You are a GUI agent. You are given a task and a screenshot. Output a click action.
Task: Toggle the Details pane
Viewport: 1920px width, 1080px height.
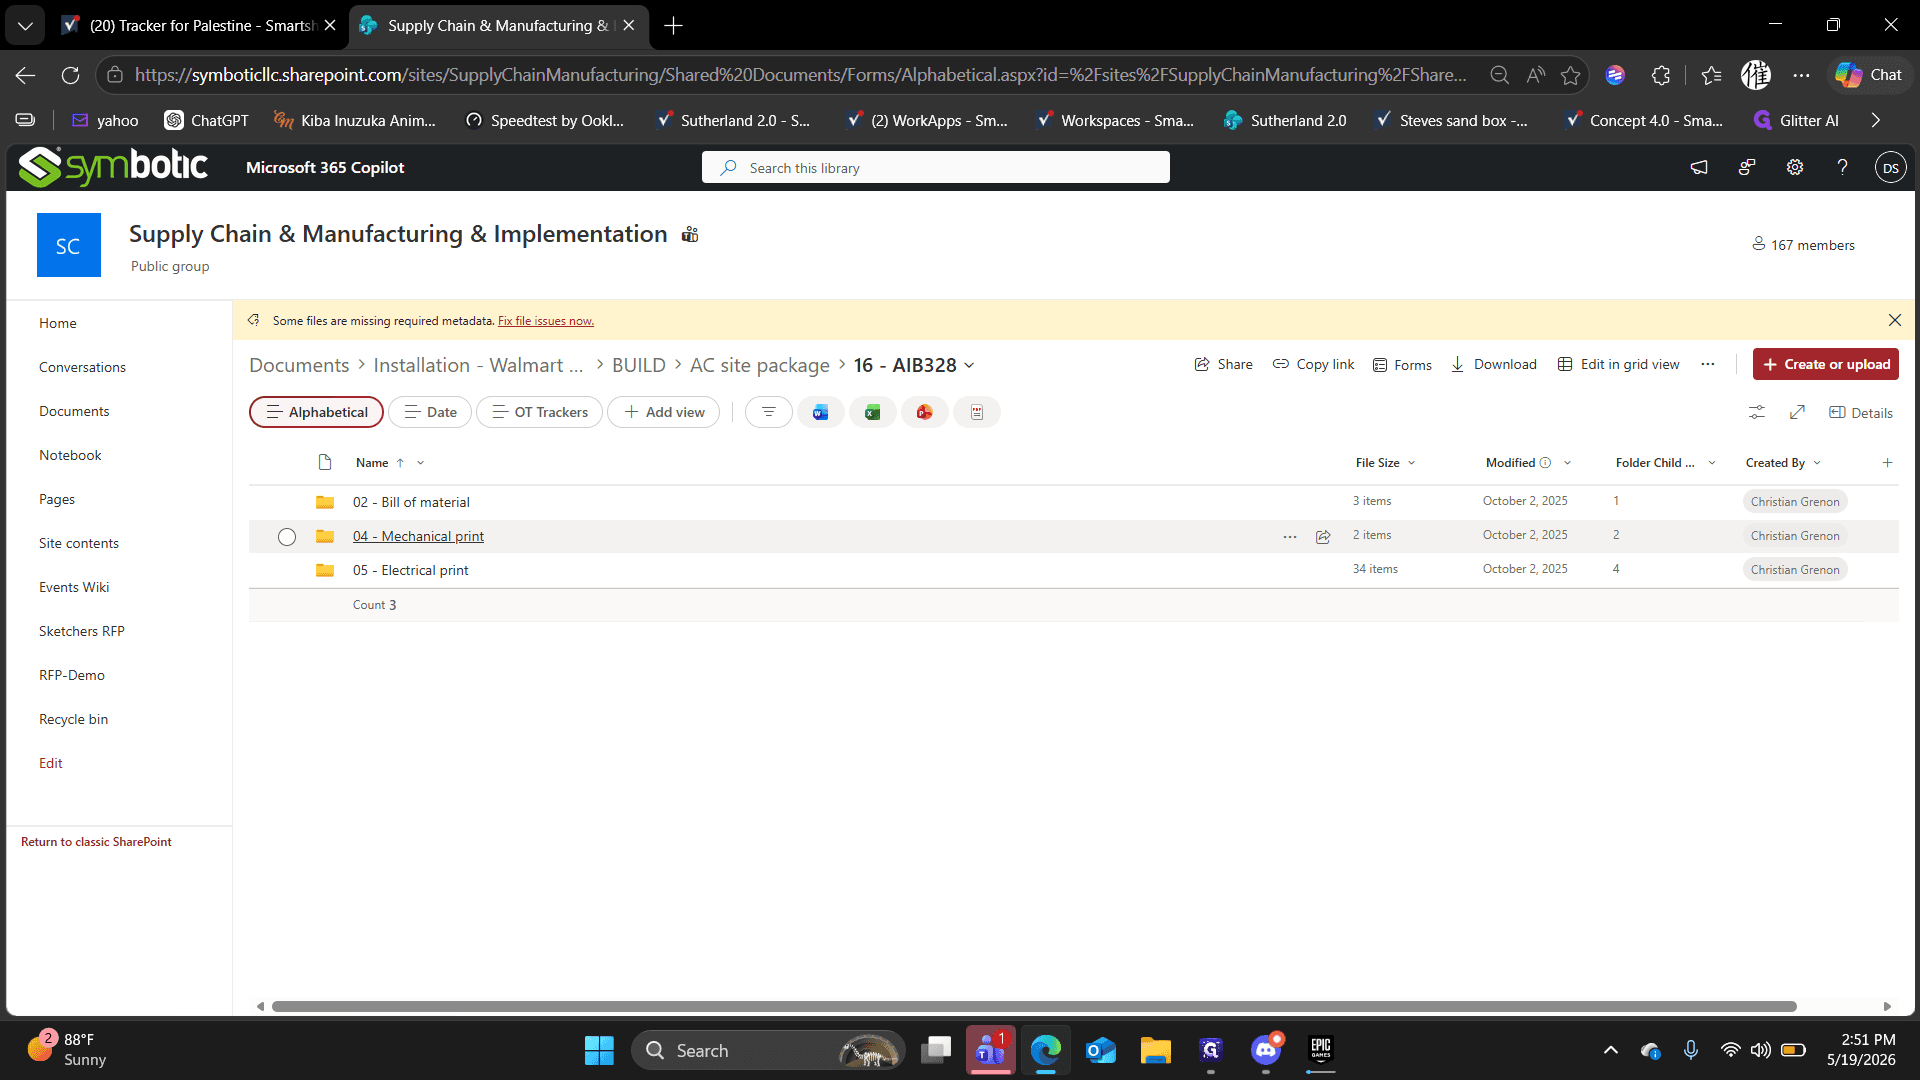tap(1861, 412)
